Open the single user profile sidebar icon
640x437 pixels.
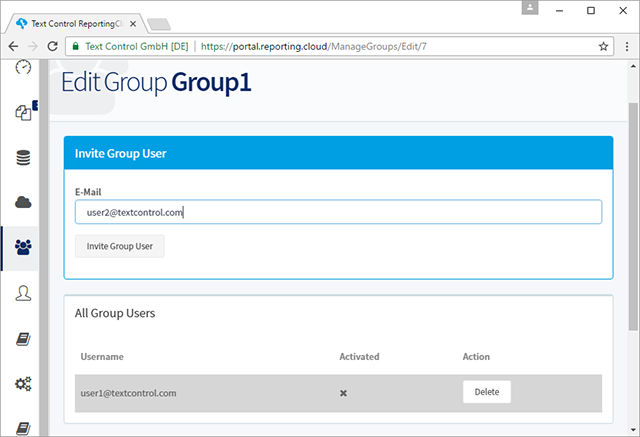(23, 293)
